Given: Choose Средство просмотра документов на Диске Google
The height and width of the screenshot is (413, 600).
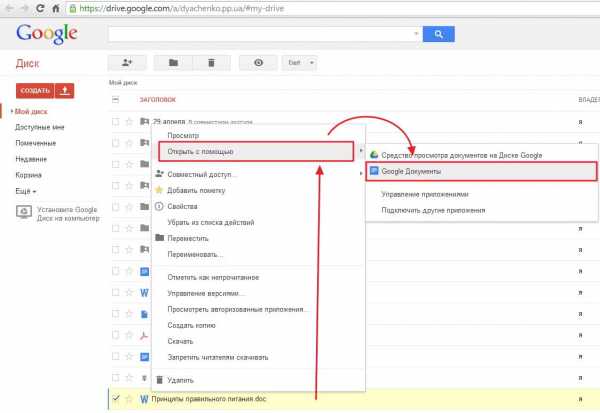Looking at the screenshot, I should pos(461,155).
